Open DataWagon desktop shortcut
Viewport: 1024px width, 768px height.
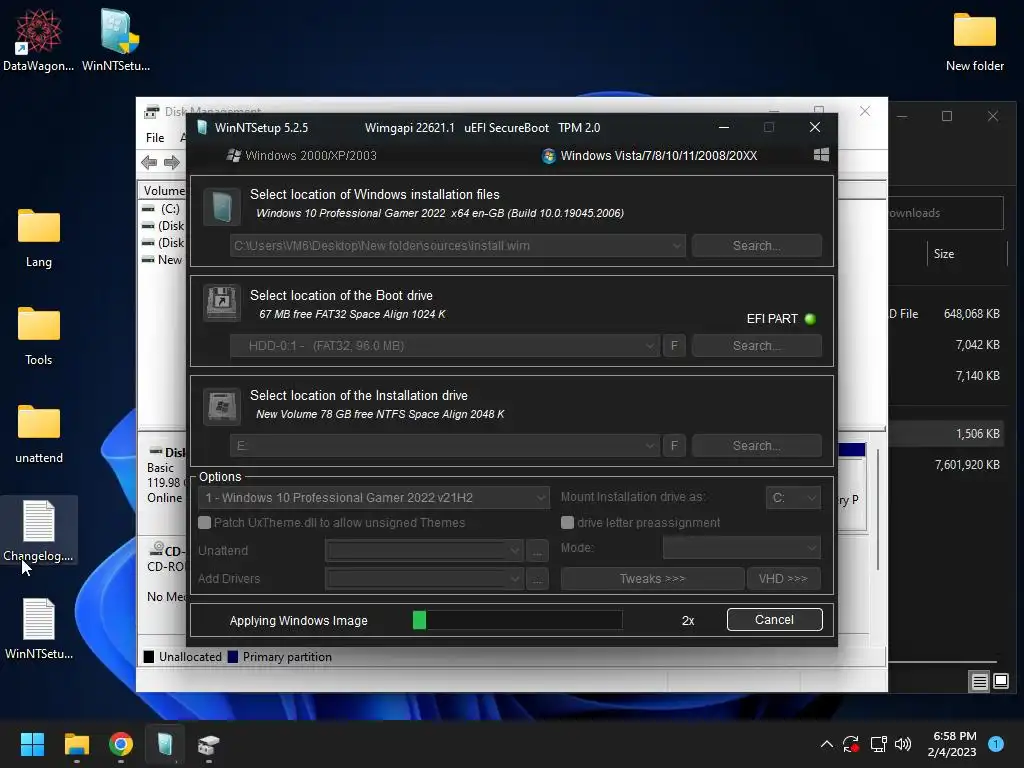(39, 39)
